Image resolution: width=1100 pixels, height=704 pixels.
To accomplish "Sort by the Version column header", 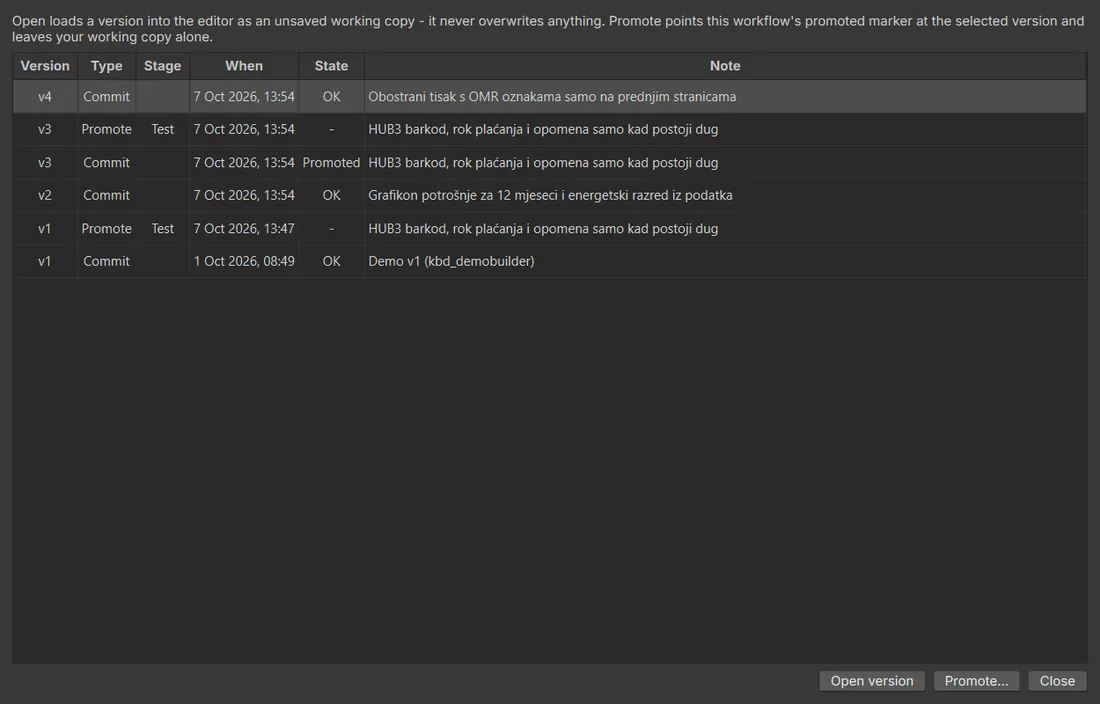I will (45, 66).
